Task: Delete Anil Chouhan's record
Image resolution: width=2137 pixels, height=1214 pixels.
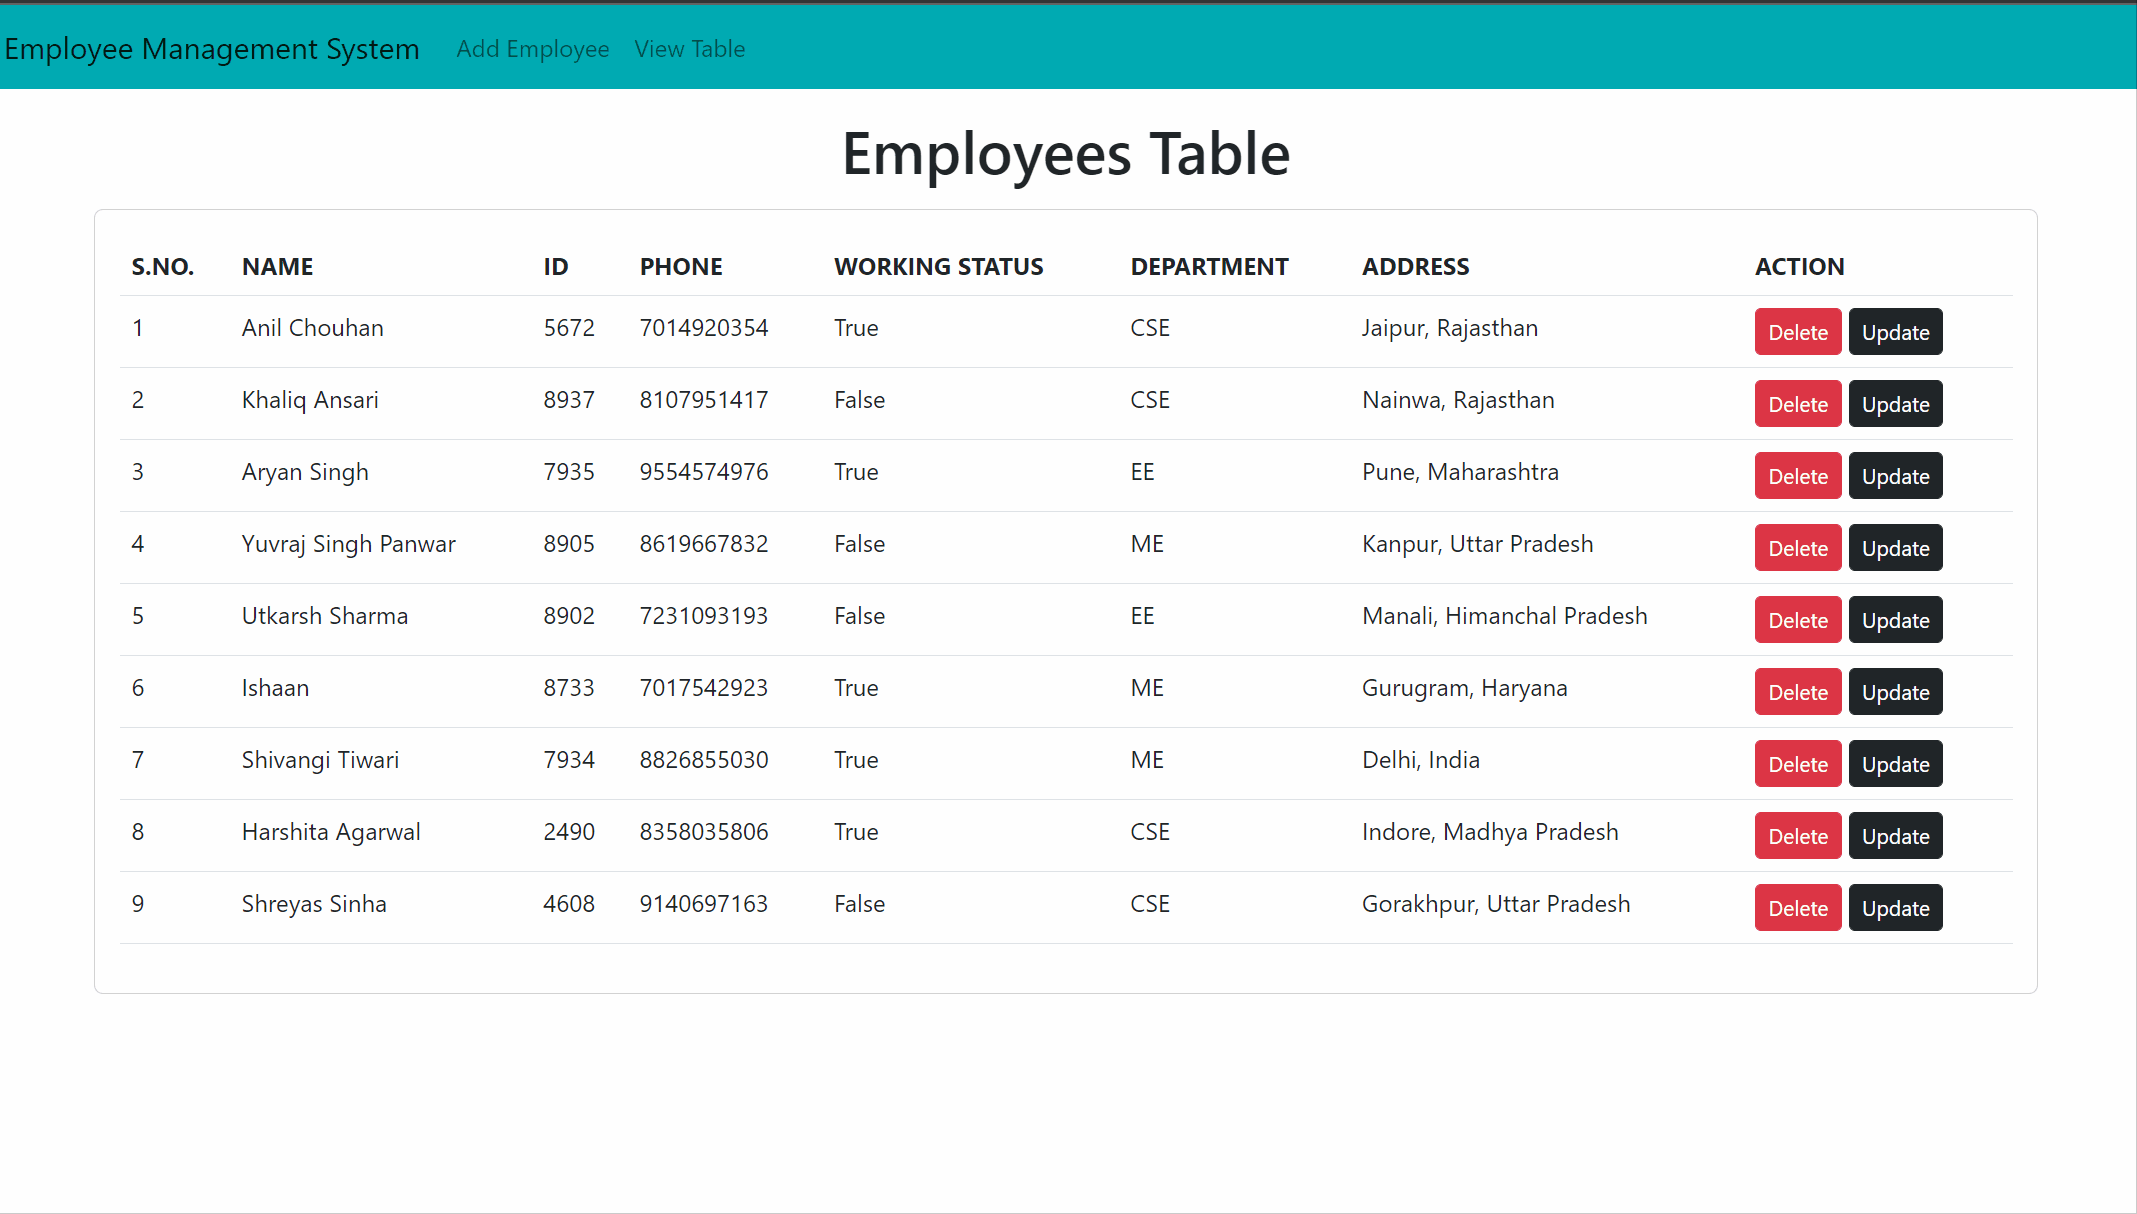Action: tap(1797, 332)
